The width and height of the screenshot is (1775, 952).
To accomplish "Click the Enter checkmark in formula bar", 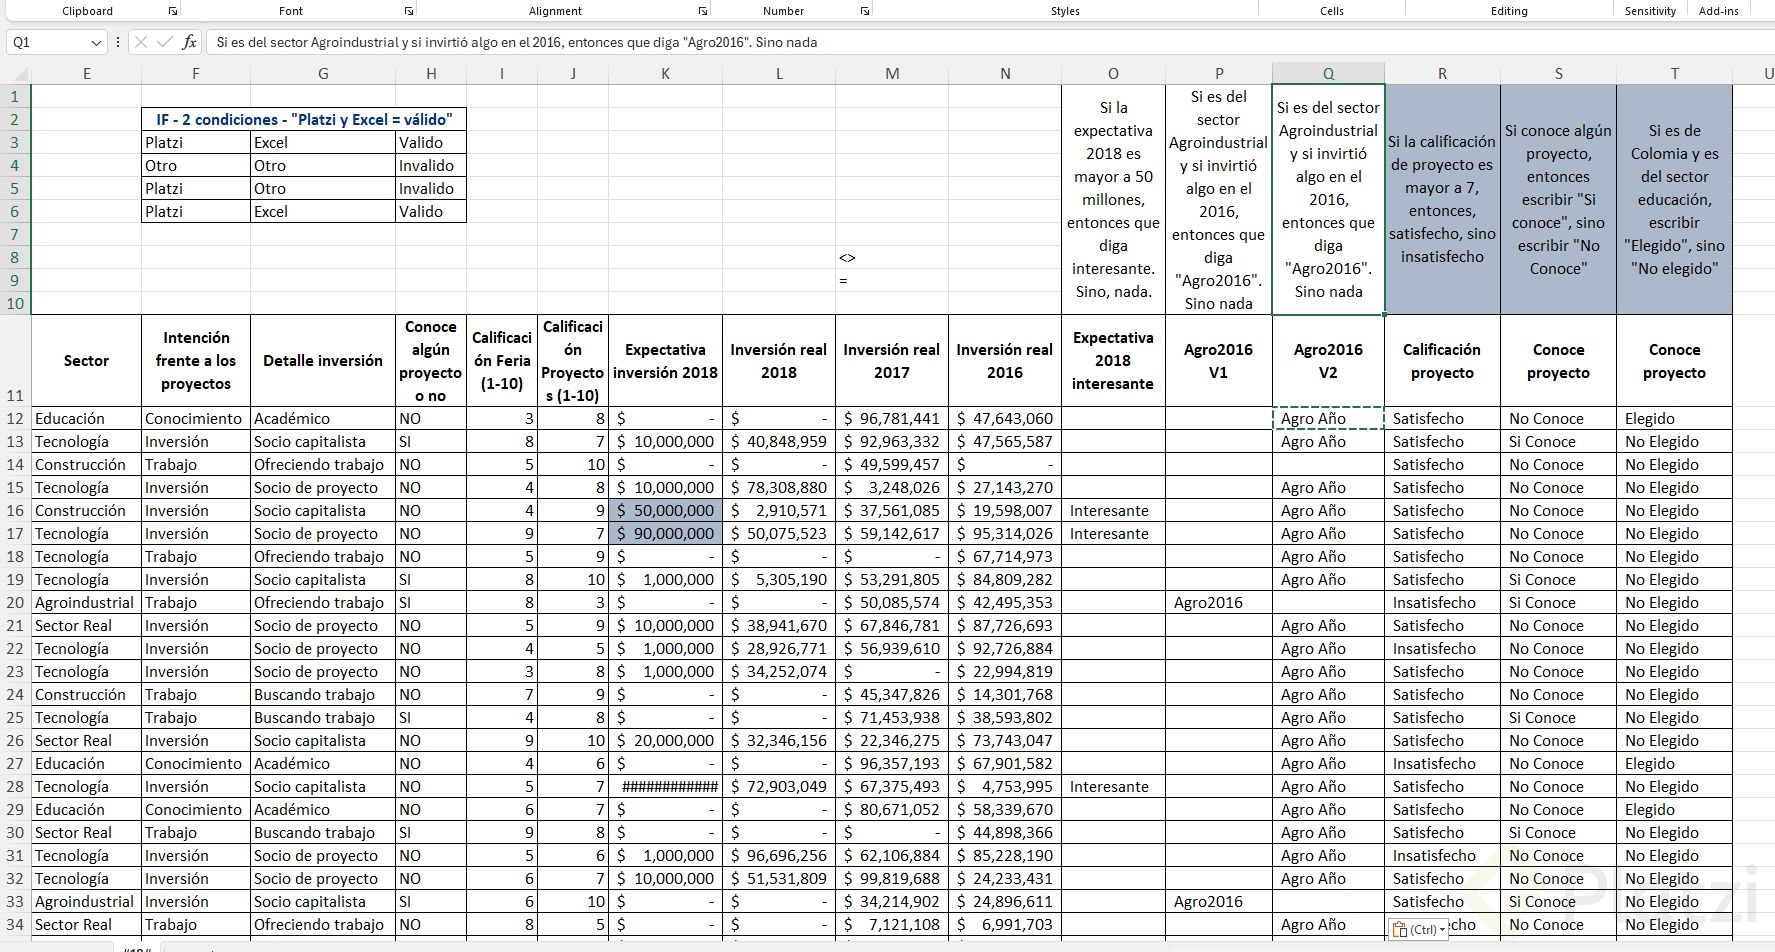I will click(165, 42).
